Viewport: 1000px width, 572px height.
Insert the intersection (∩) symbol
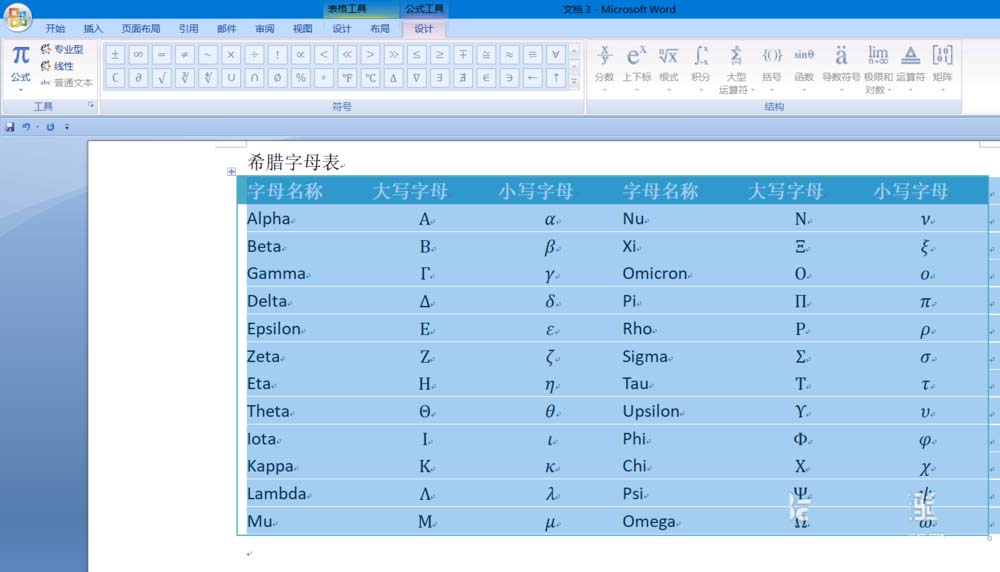[x=254, y=78]
